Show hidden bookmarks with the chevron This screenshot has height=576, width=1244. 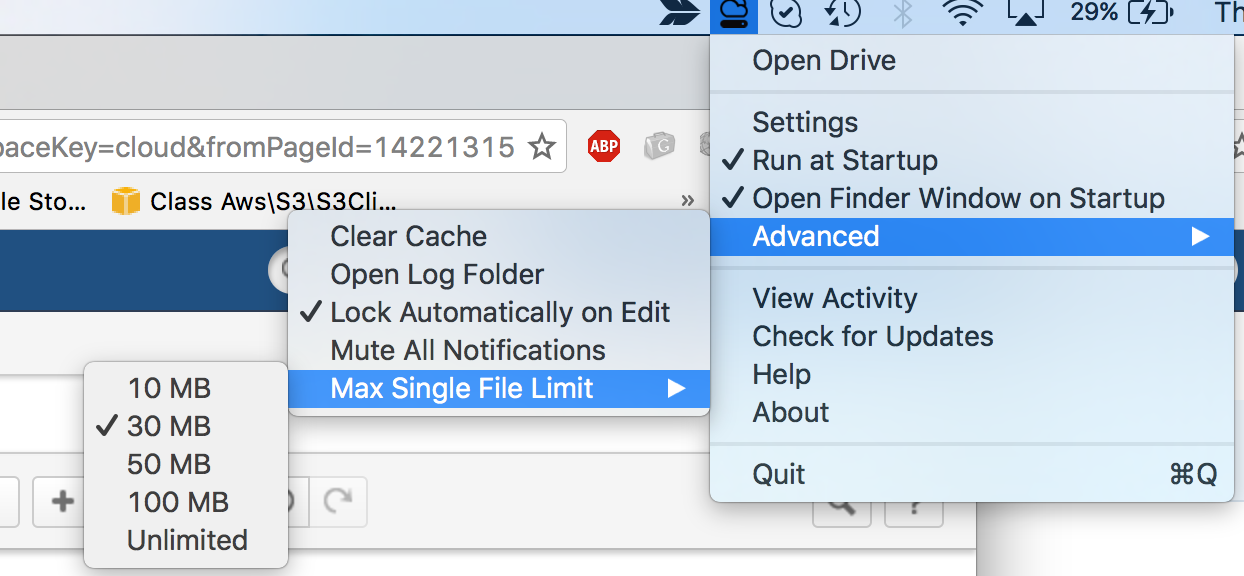point(687,201)
